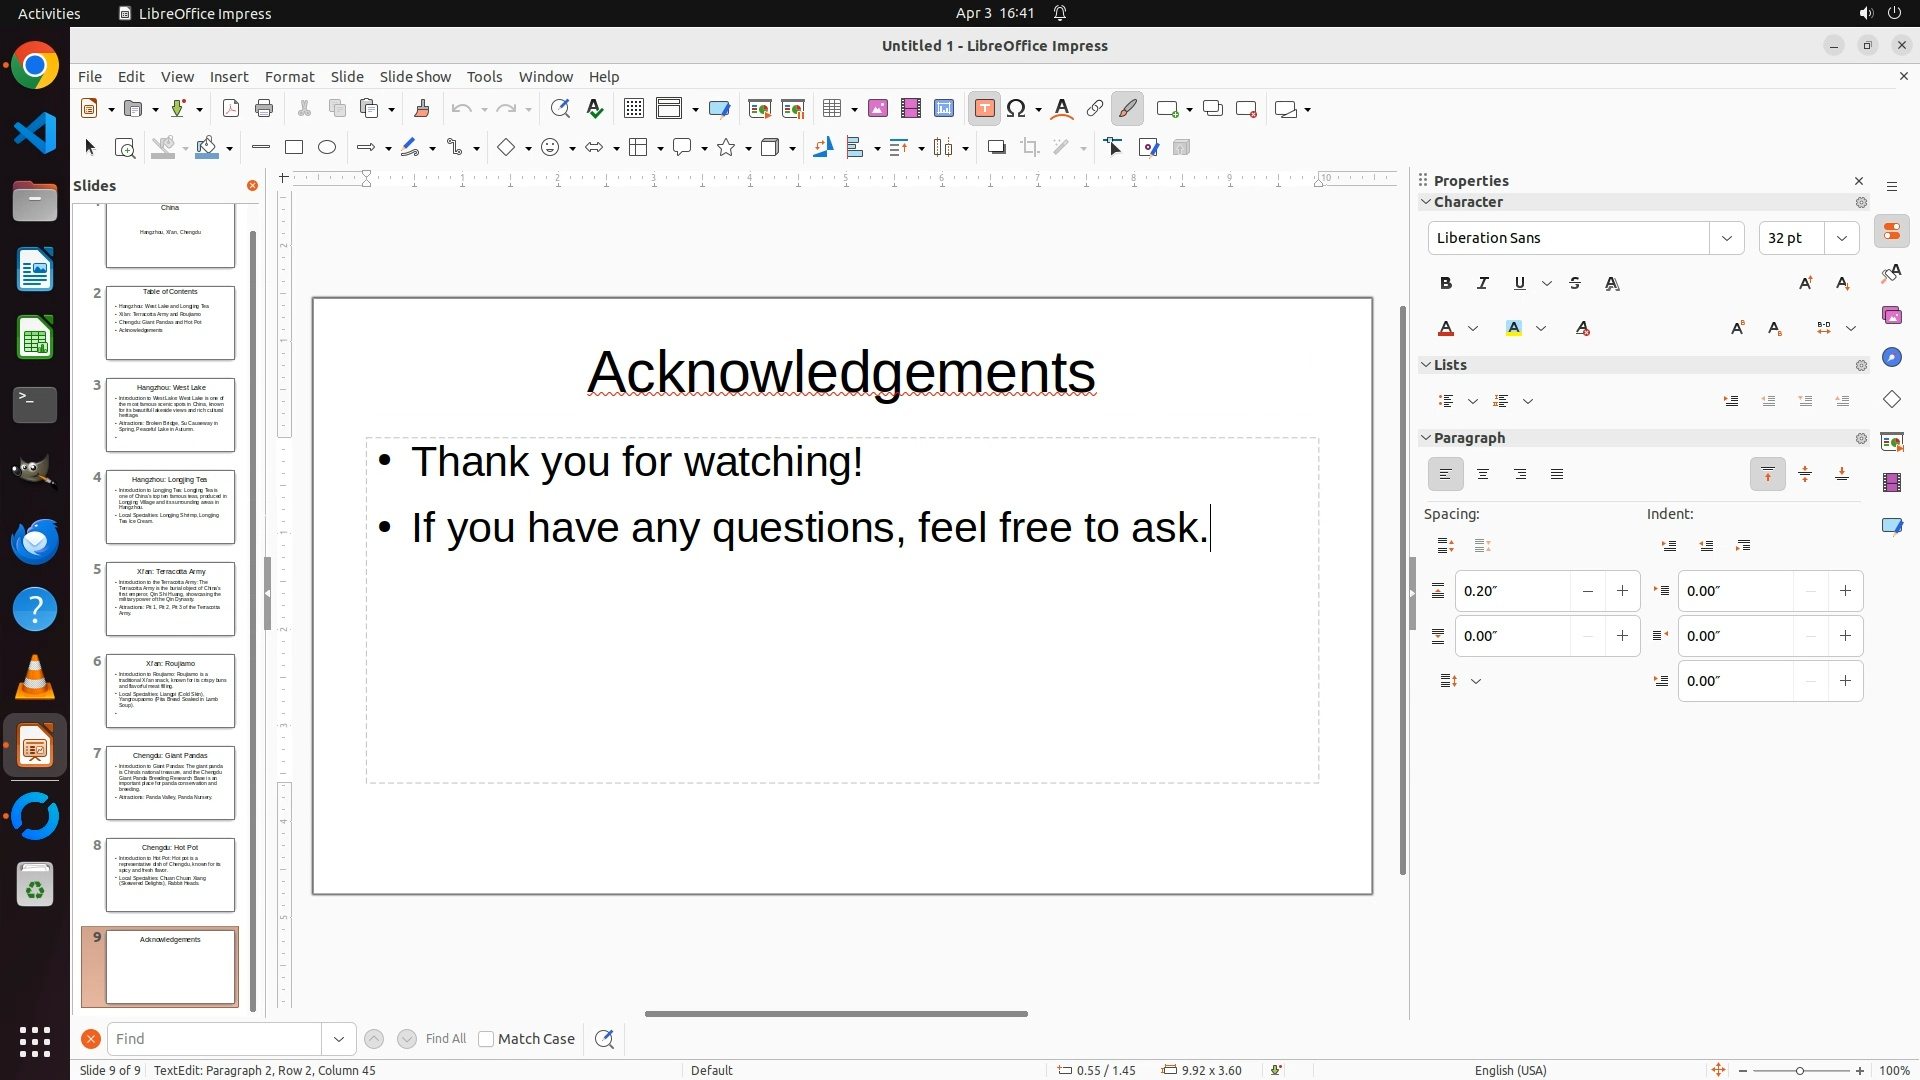Image resolution: width=1920 pixels, height=1080 pixels.
Task: Toggle Italic in the Character panel
Action: point(1483,284)
